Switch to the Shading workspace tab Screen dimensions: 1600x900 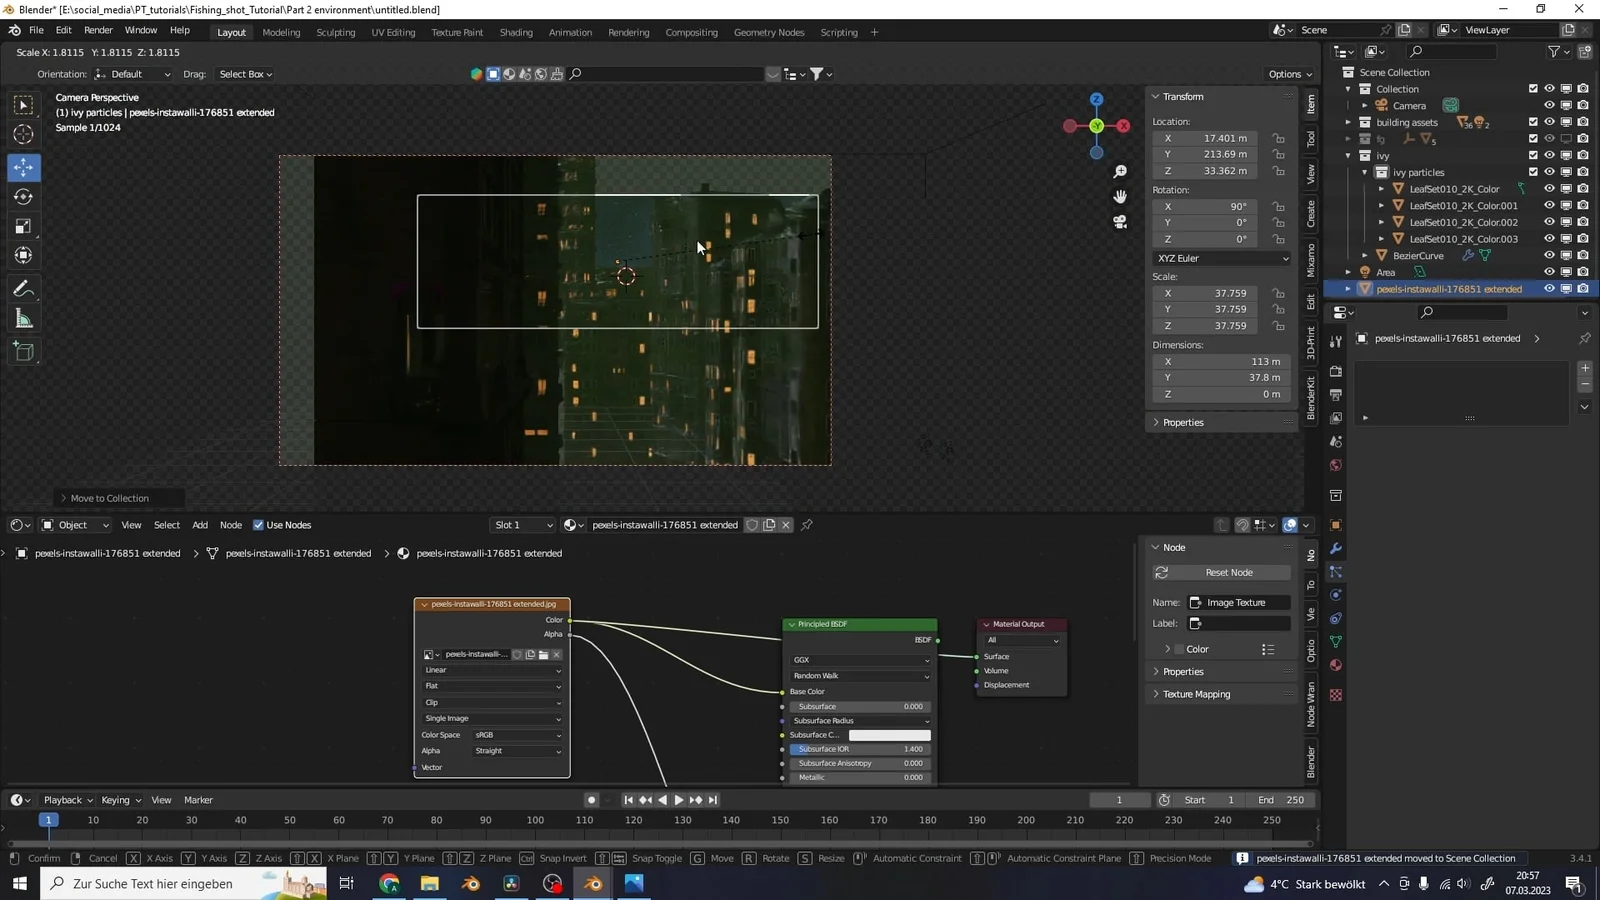(x=516, y=32)
